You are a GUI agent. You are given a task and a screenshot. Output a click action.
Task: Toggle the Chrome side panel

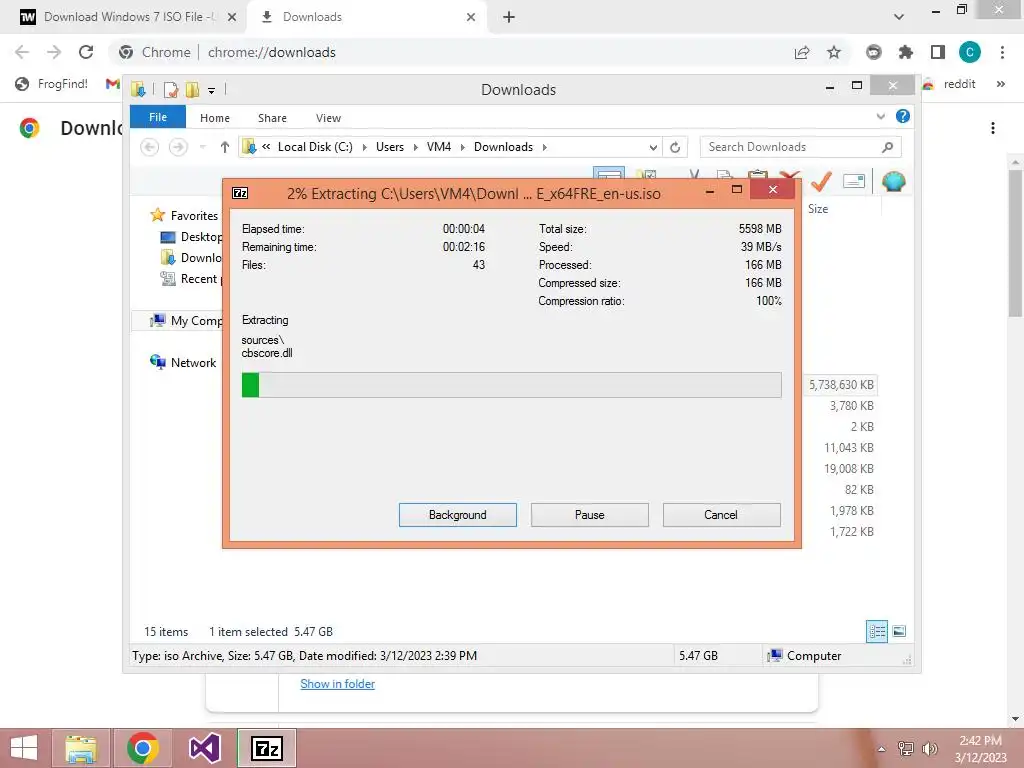938,52
